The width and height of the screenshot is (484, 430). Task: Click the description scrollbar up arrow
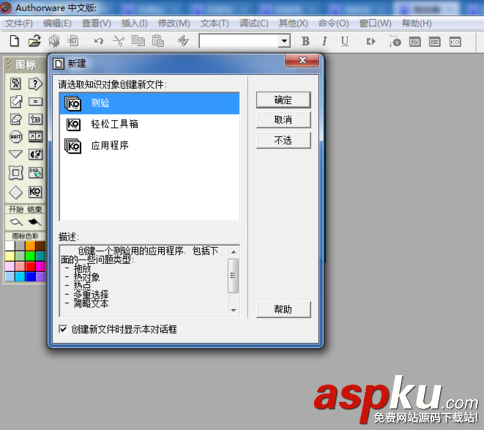(233, 252)
